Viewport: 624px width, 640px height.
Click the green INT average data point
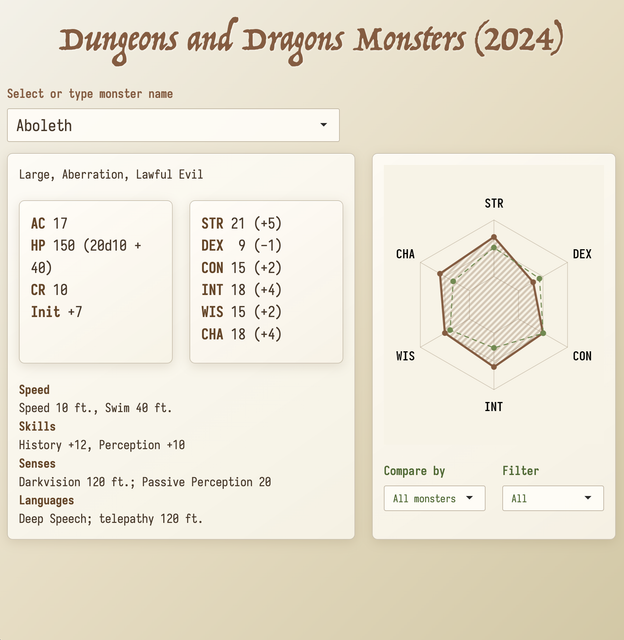pyautogui.click(x=494, y=348)
